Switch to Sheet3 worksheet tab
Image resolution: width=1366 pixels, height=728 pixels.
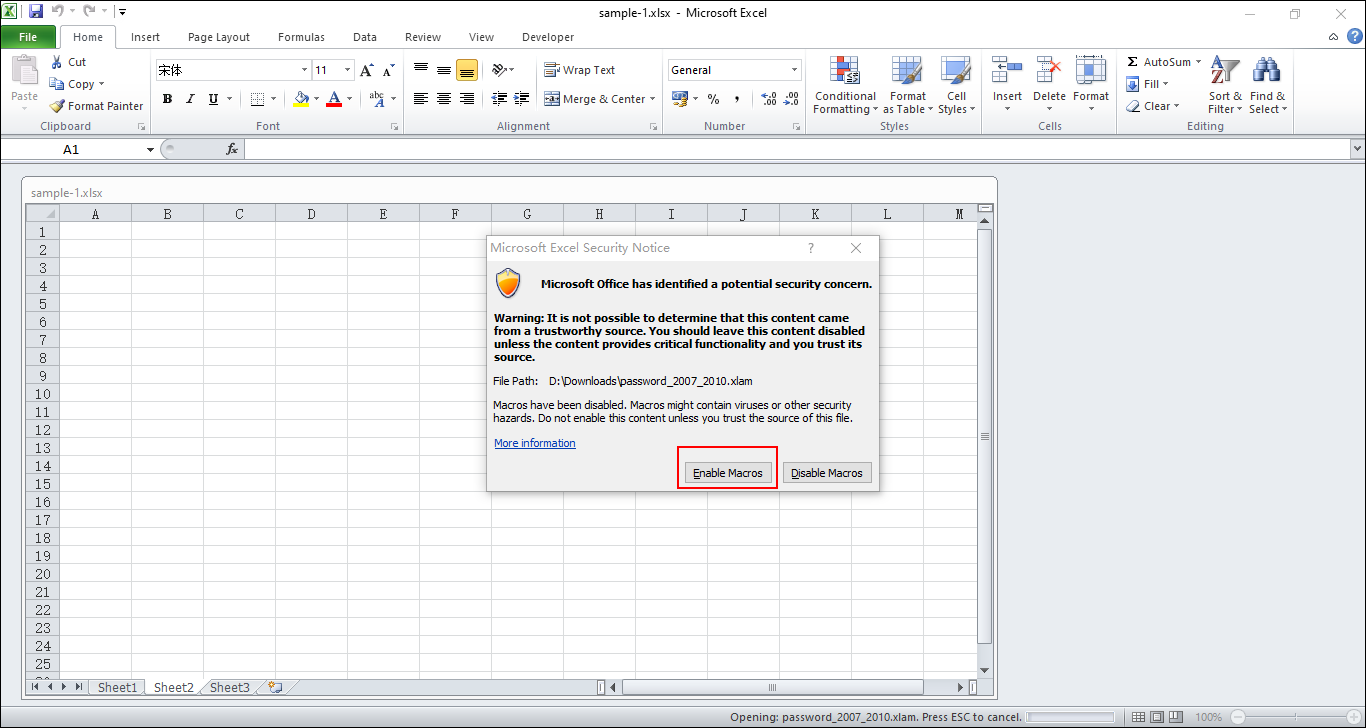[x=229, y=687]
